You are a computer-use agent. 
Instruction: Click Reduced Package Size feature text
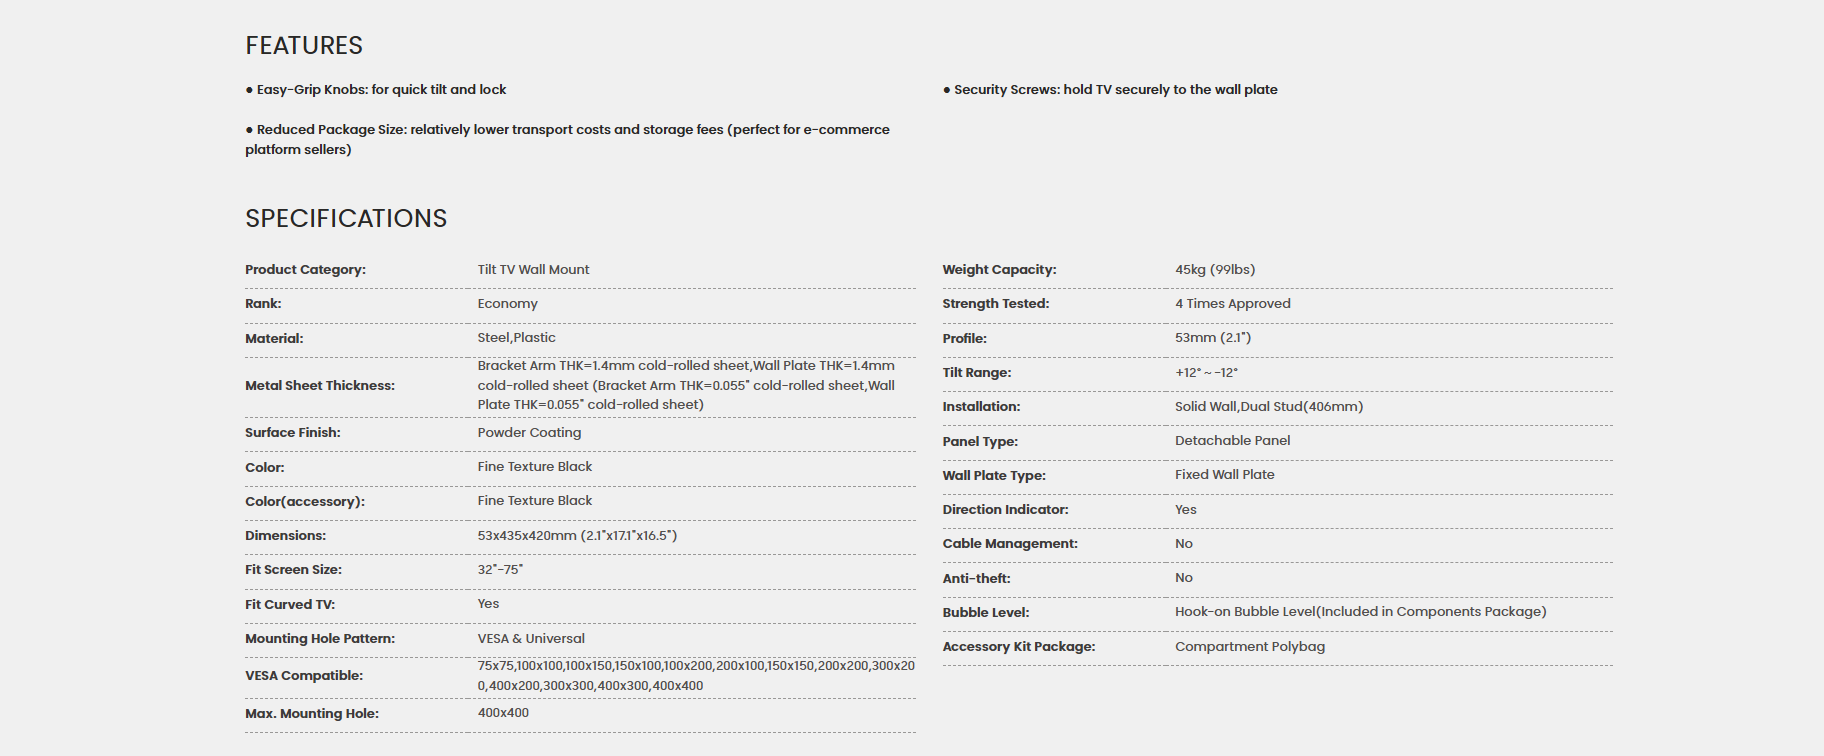(567, 140)
